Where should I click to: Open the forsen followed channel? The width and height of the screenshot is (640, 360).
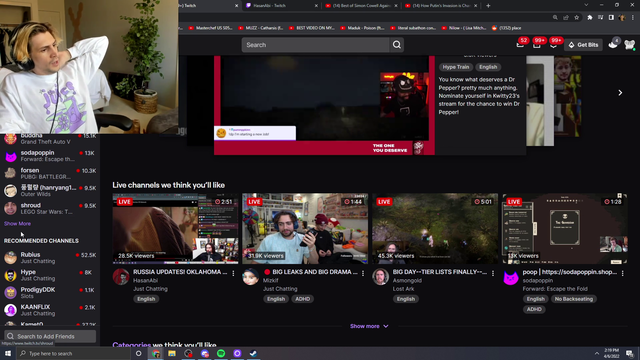click(50, 173)
